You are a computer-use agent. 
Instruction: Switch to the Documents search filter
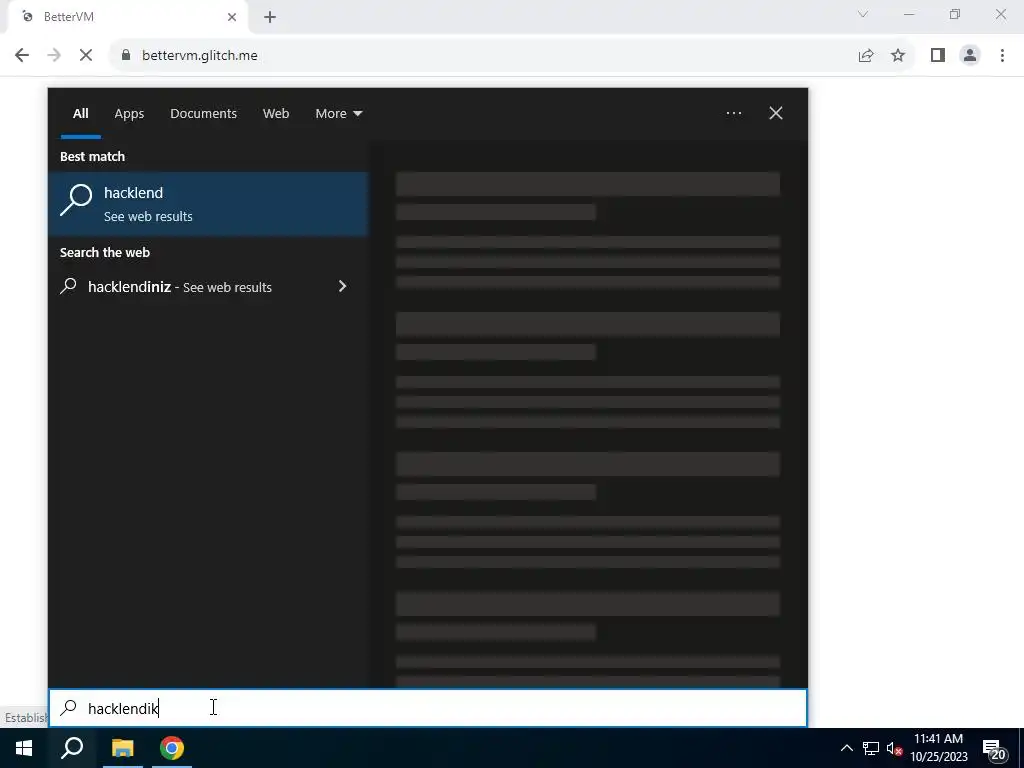pos(203,114)
